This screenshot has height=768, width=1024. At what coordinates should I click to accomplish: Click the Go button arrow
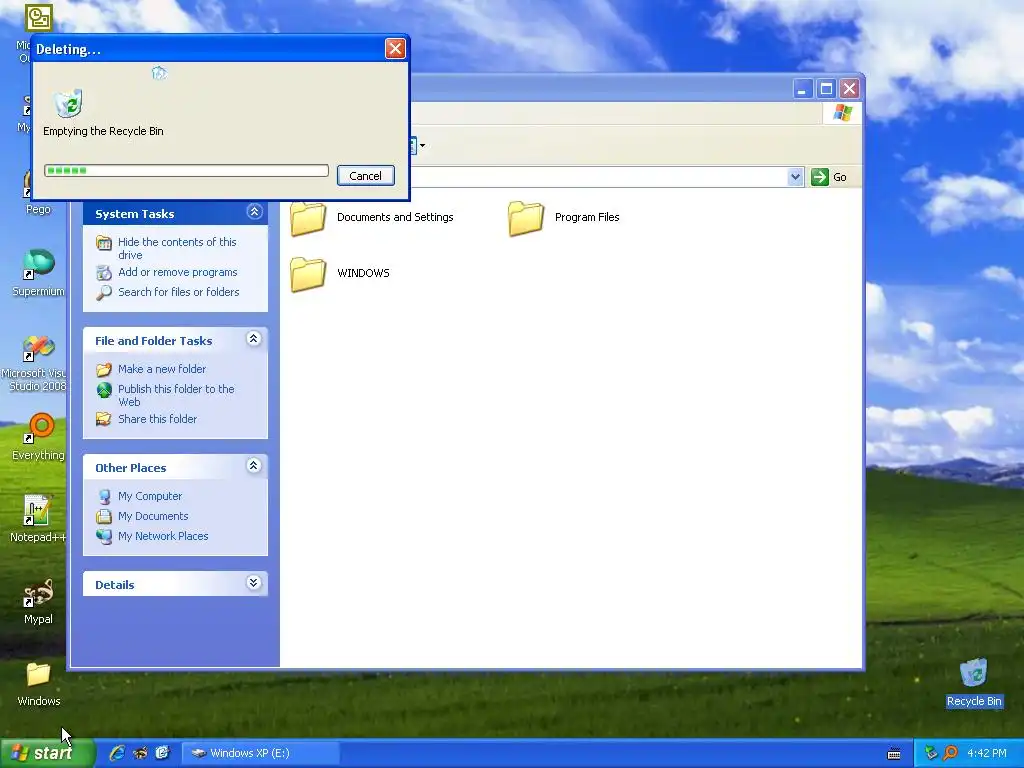click(x=820, y=177)
